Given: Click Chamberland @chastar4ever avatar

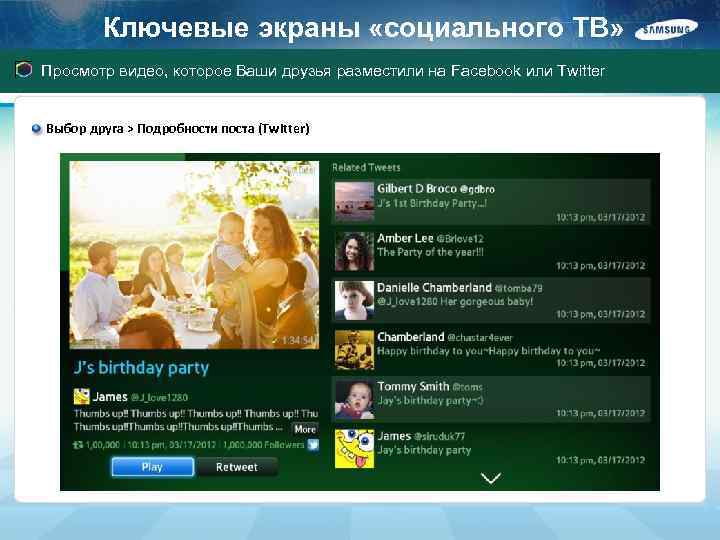Looking at the screenshot, I should (354, 350).
